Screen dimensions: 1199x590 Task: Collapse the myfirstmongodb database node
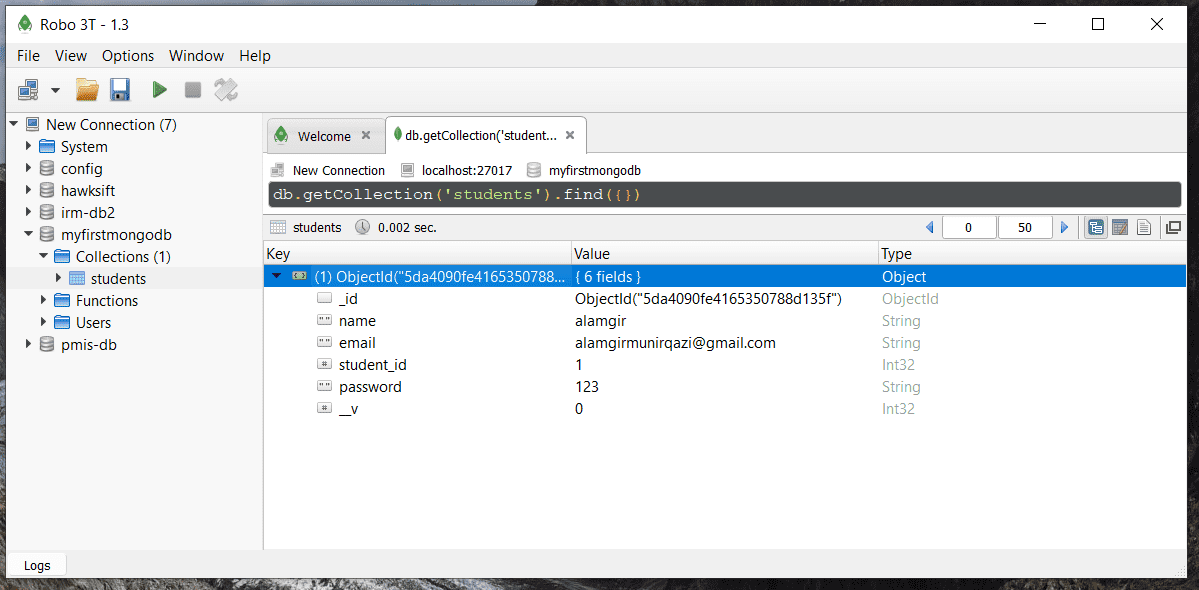[x=29, y=234]
